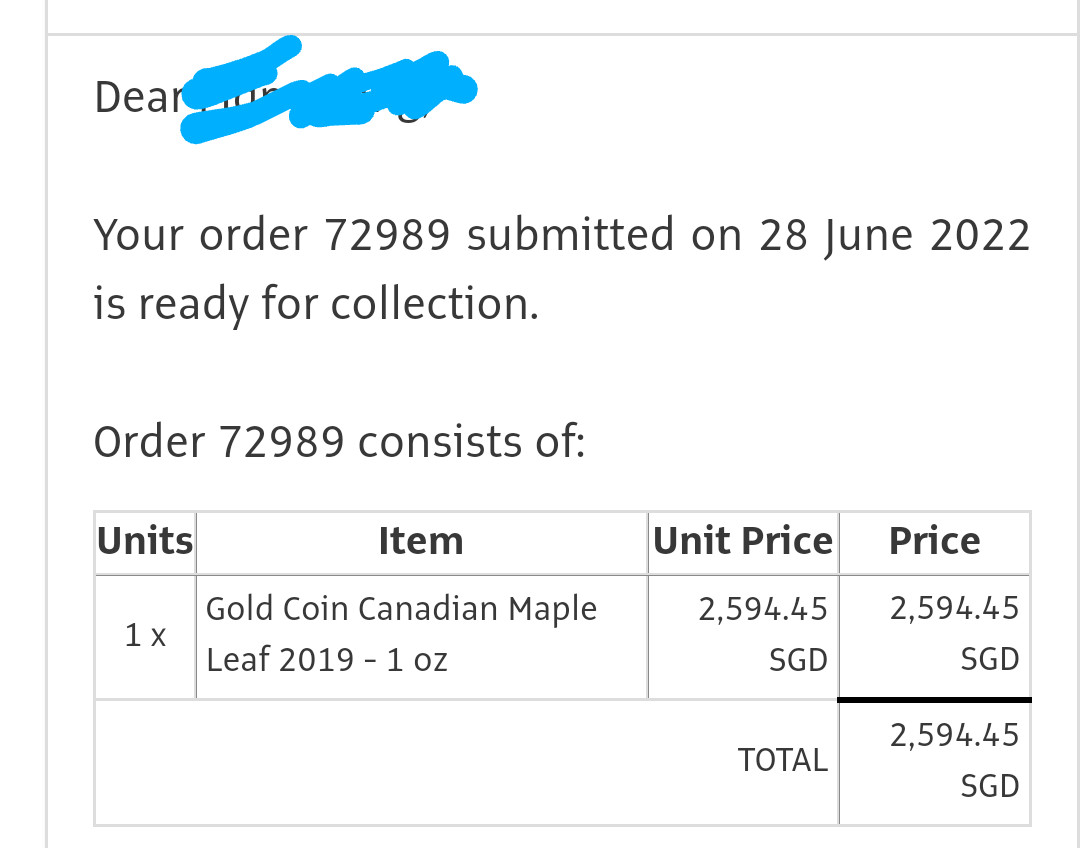The image size is (1080, 848).
Task: Click the Price column header
Action: pyautogui.click(x=935, y=541)
